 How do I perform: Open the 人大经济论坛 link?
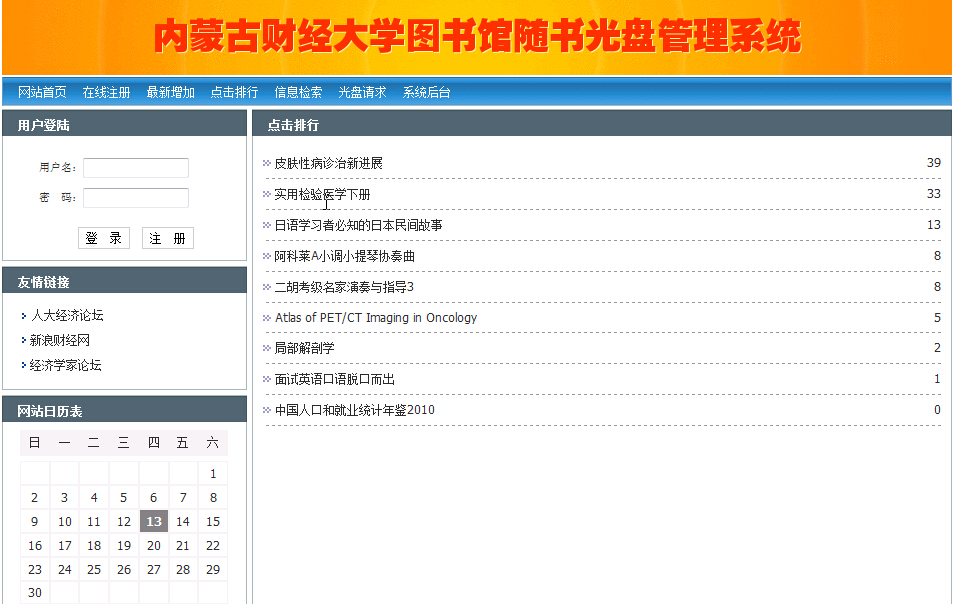67,315
